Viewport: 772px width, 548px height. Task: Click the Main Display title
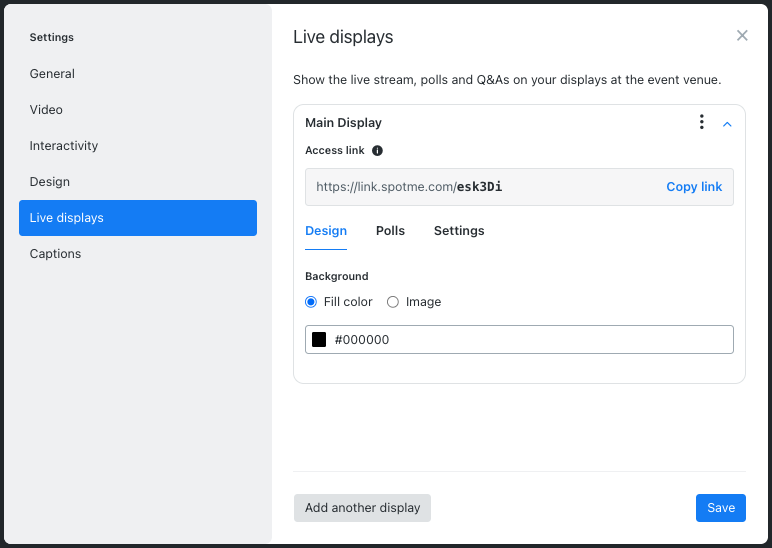coord(343,123)
